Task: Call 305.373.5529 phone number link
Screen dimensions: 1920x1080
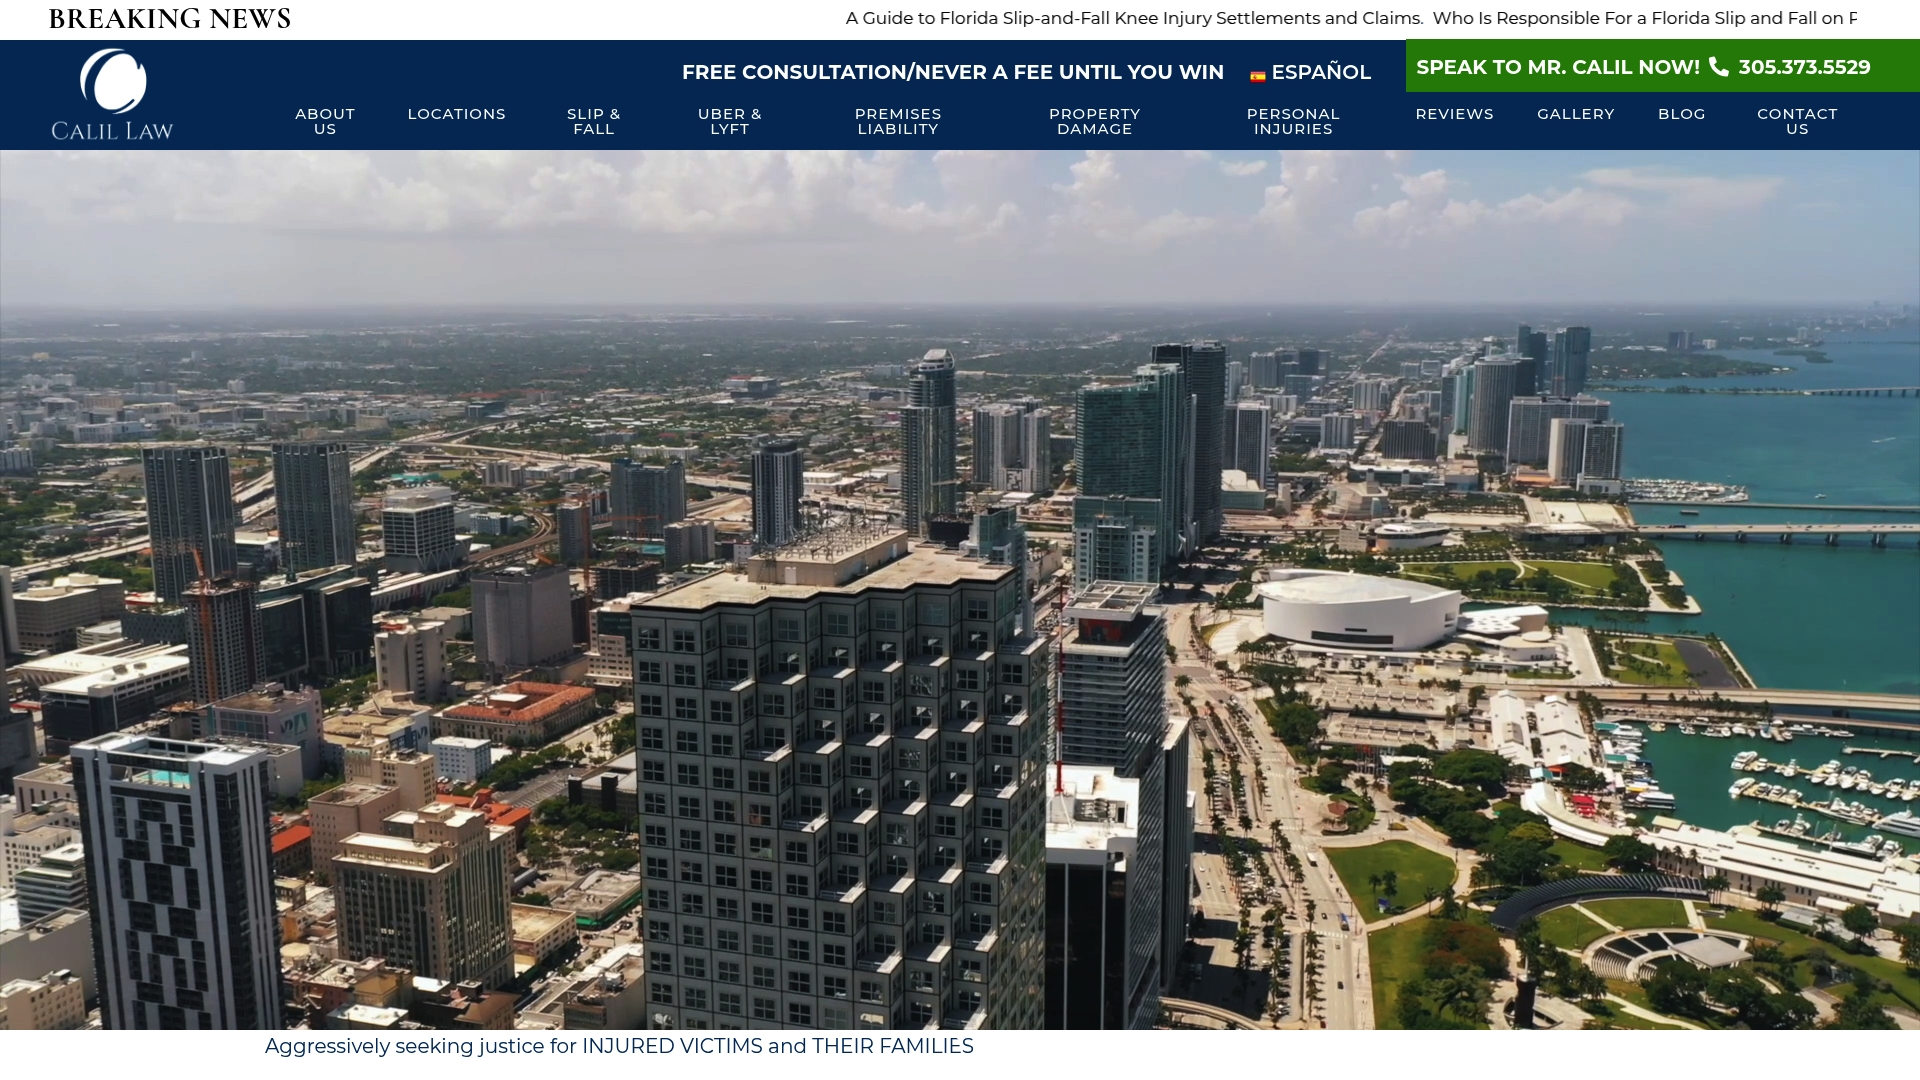Action: point(1804,67)
